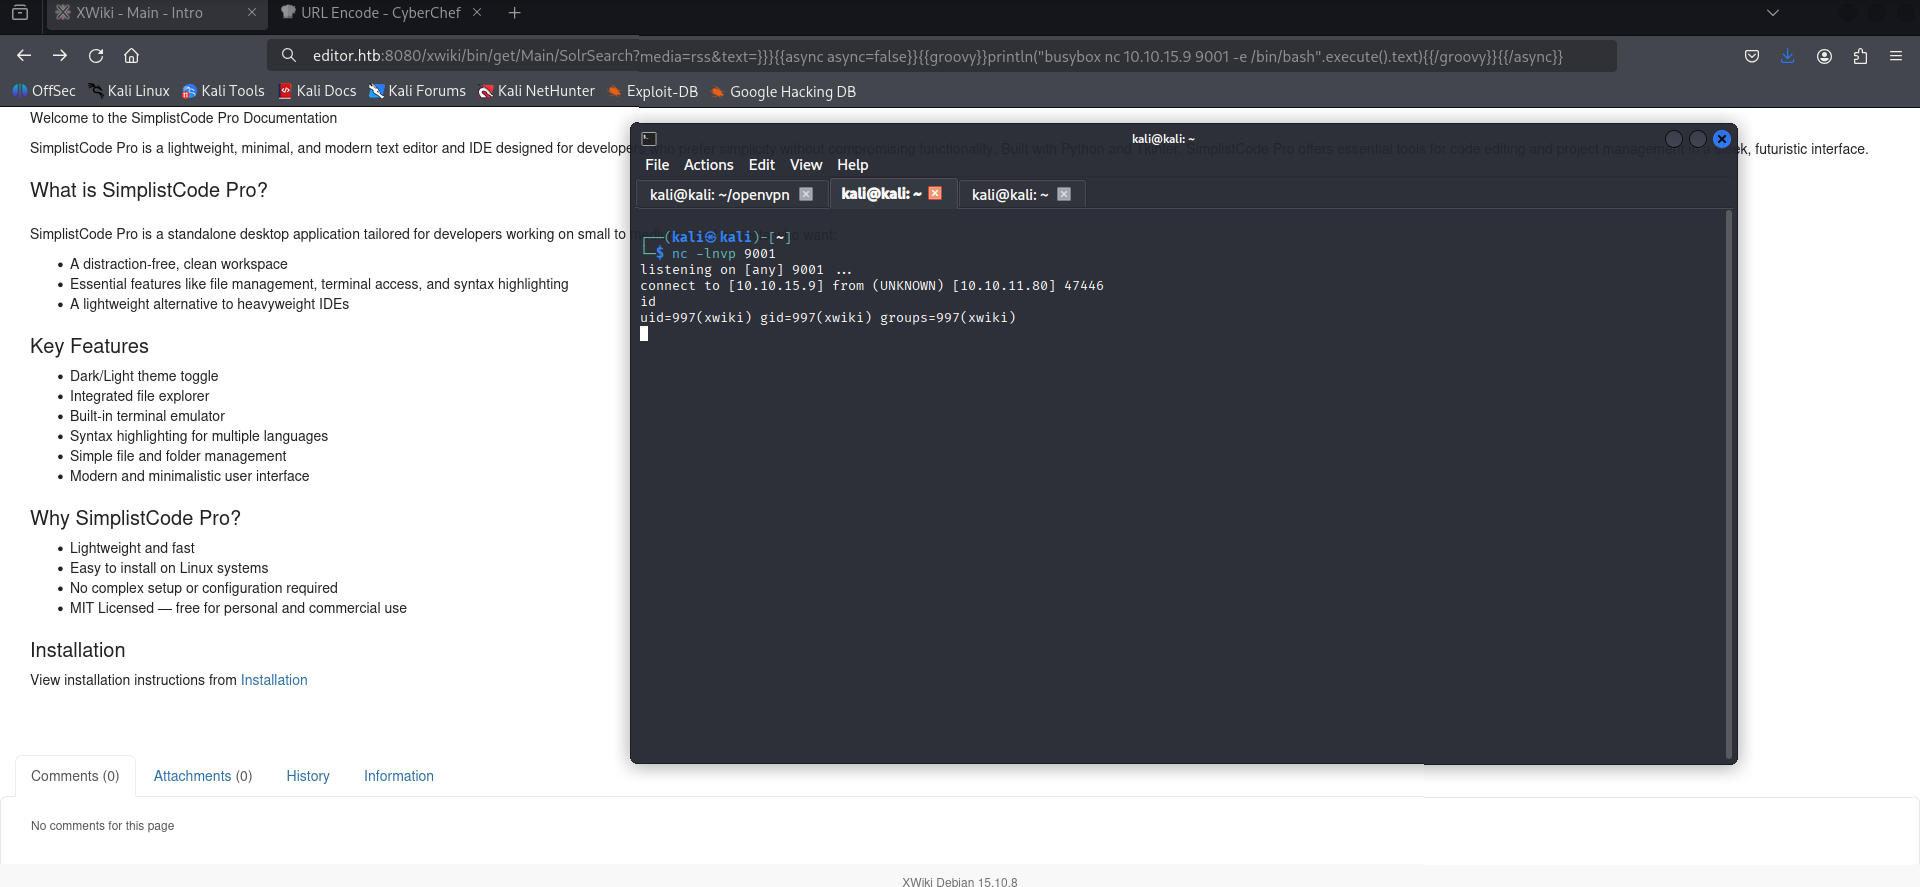Close the last kali@kali: ~ terminal tab
This screenshot has width=1920, height=887.
pyautogui.click(x=1064, y=194)
